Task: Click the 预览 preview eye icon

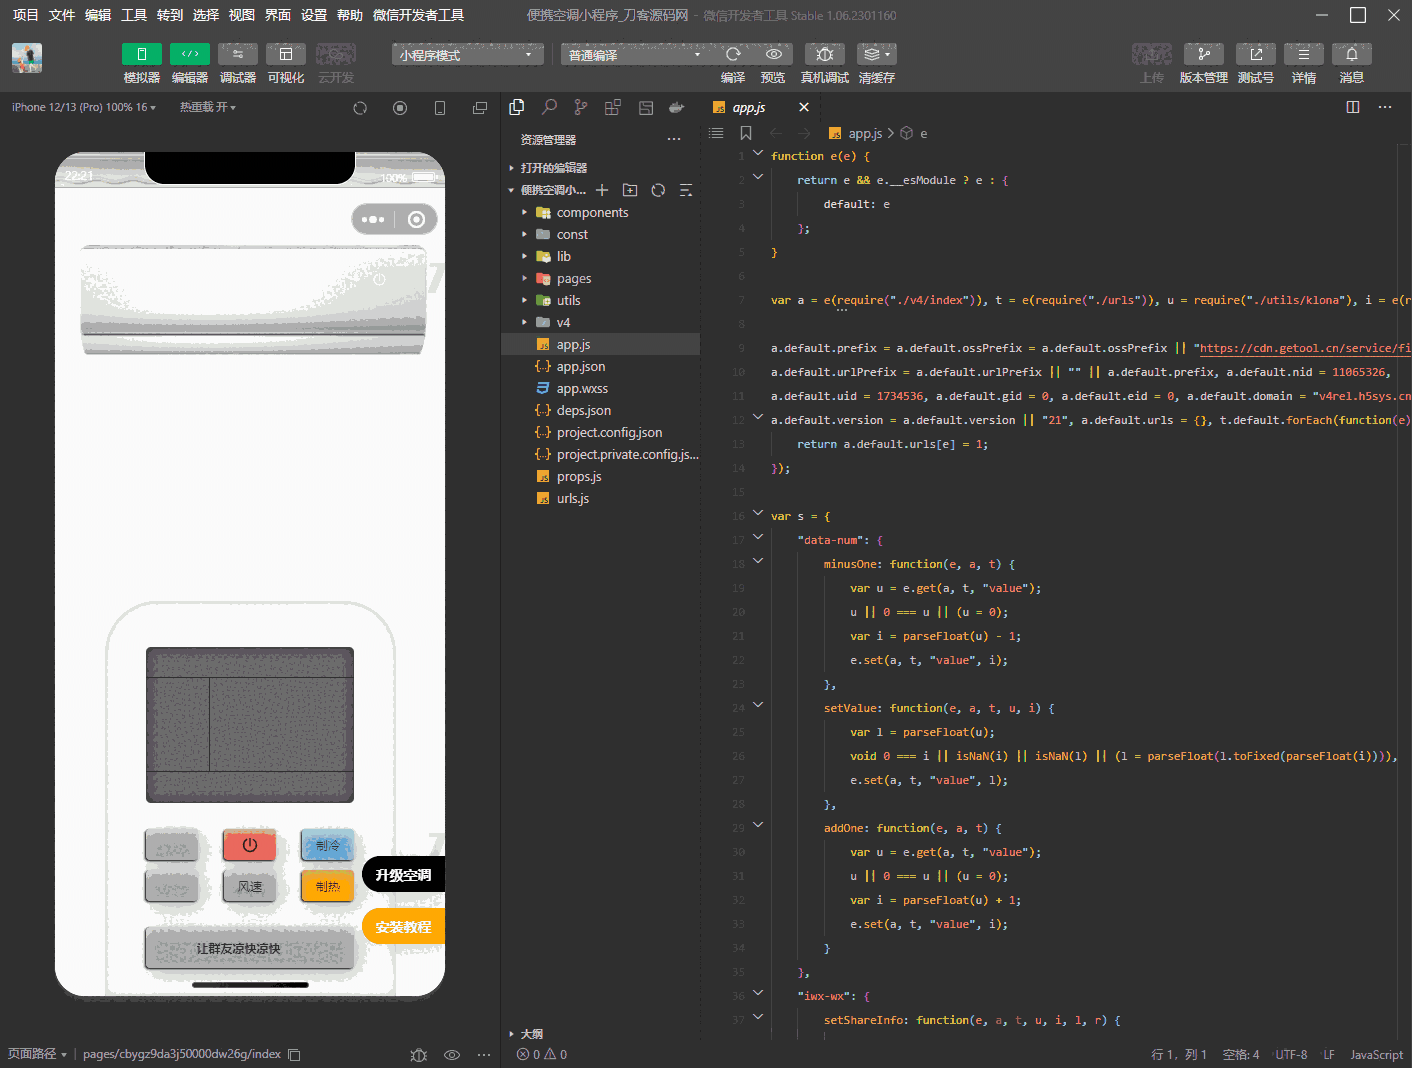Action: click(773, 54)
